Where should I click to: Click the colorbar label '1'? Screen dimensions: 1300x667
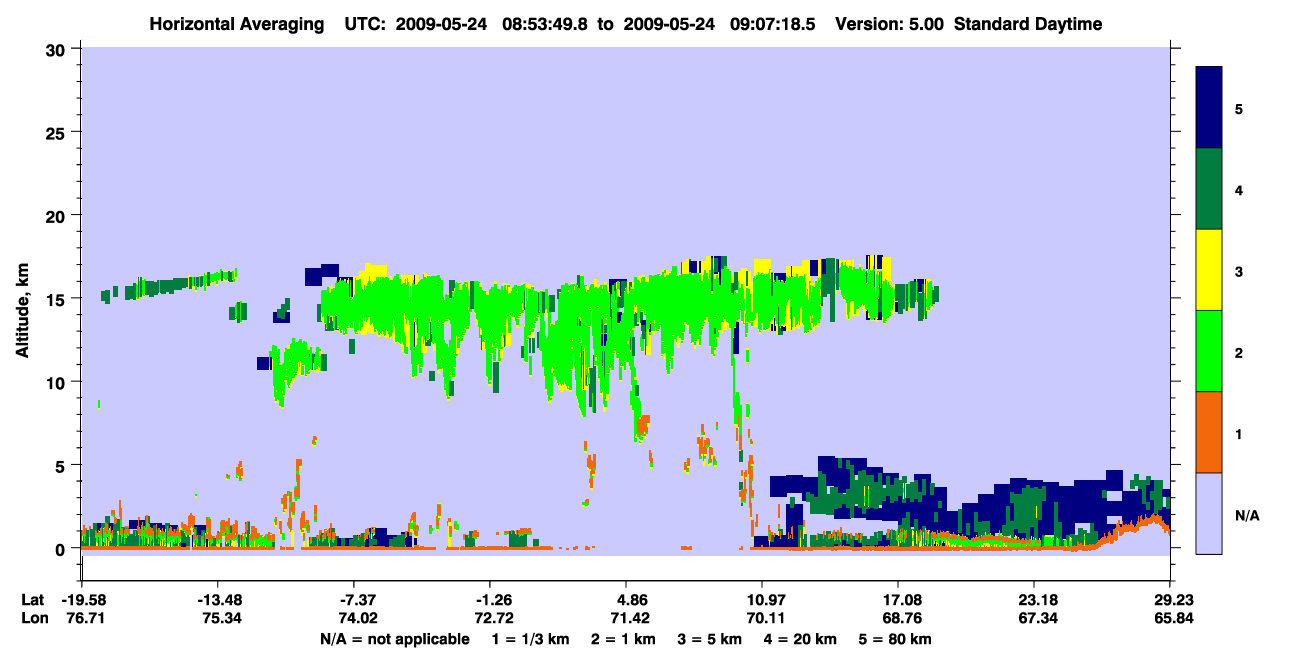pyautogui.click(x=1239, y=433)
